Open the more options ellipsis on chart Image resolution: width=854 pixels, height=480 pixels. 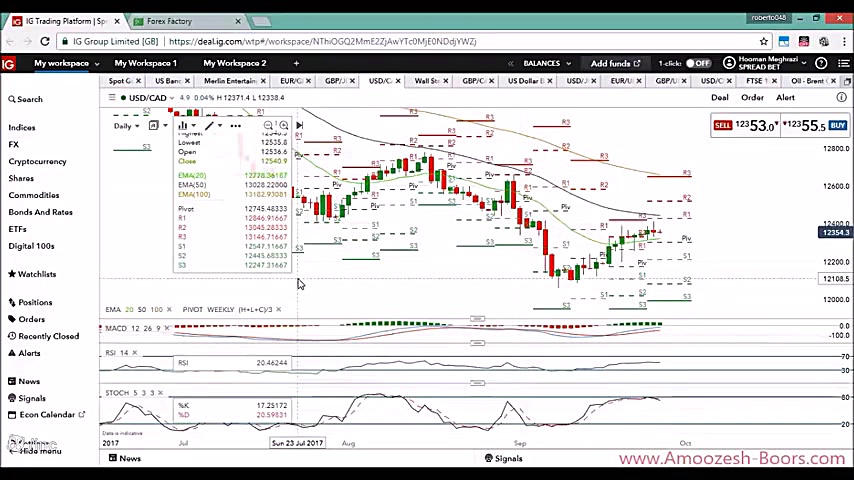(235, 126)
